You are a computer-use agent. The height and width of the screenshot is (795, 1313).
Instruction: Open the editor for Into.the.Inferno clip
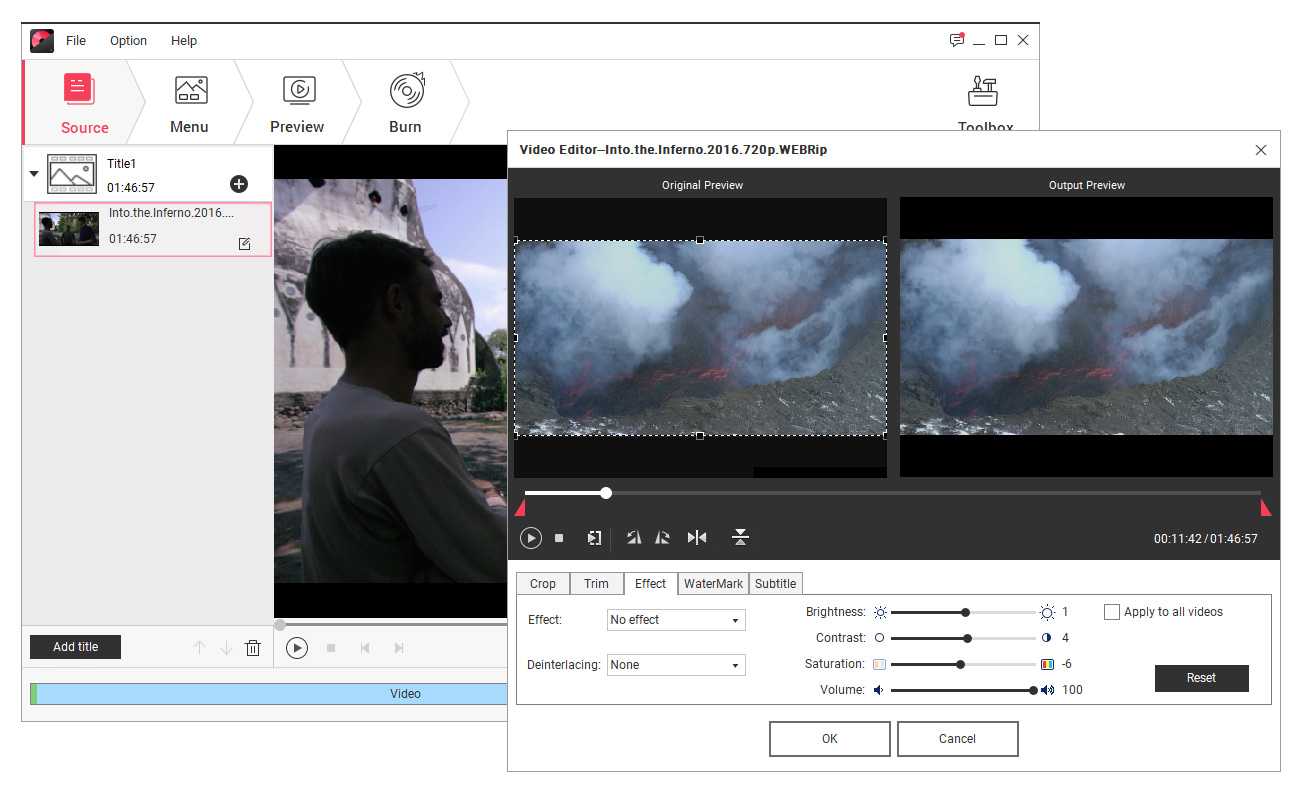click(x=244, y=243)
